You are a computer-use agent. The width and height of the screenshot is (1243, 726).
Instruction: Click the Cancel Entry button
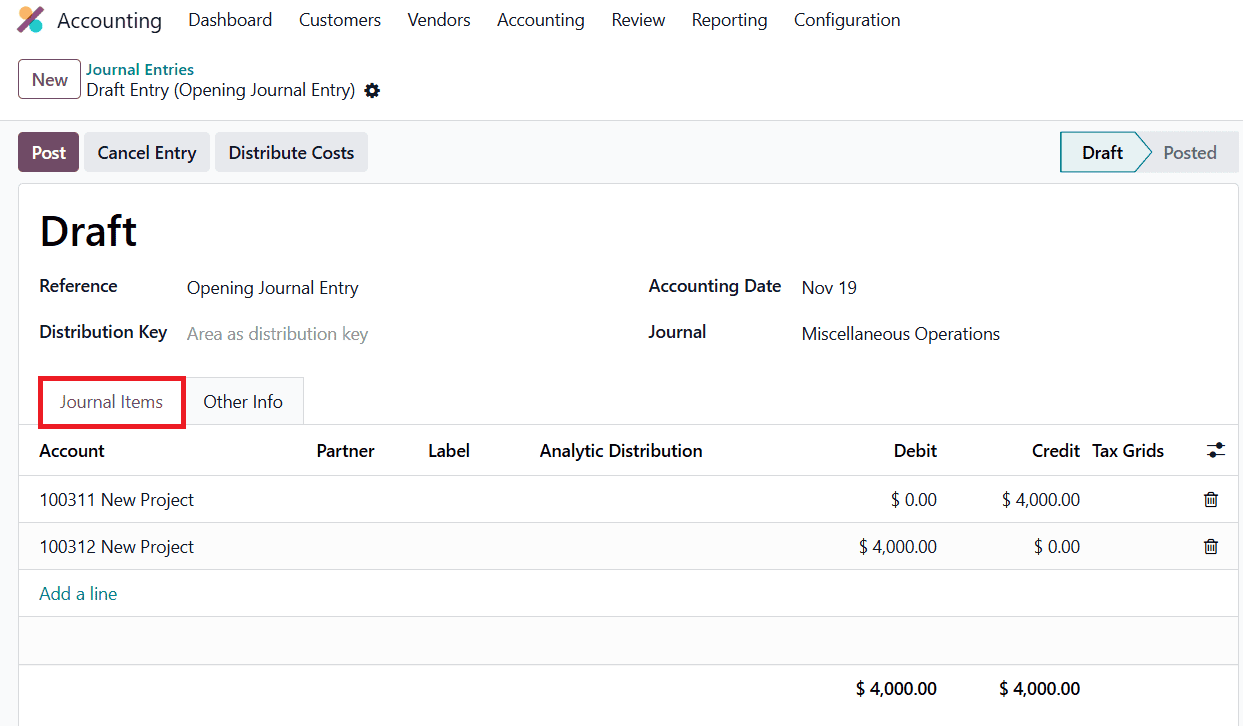pos(146,152)
